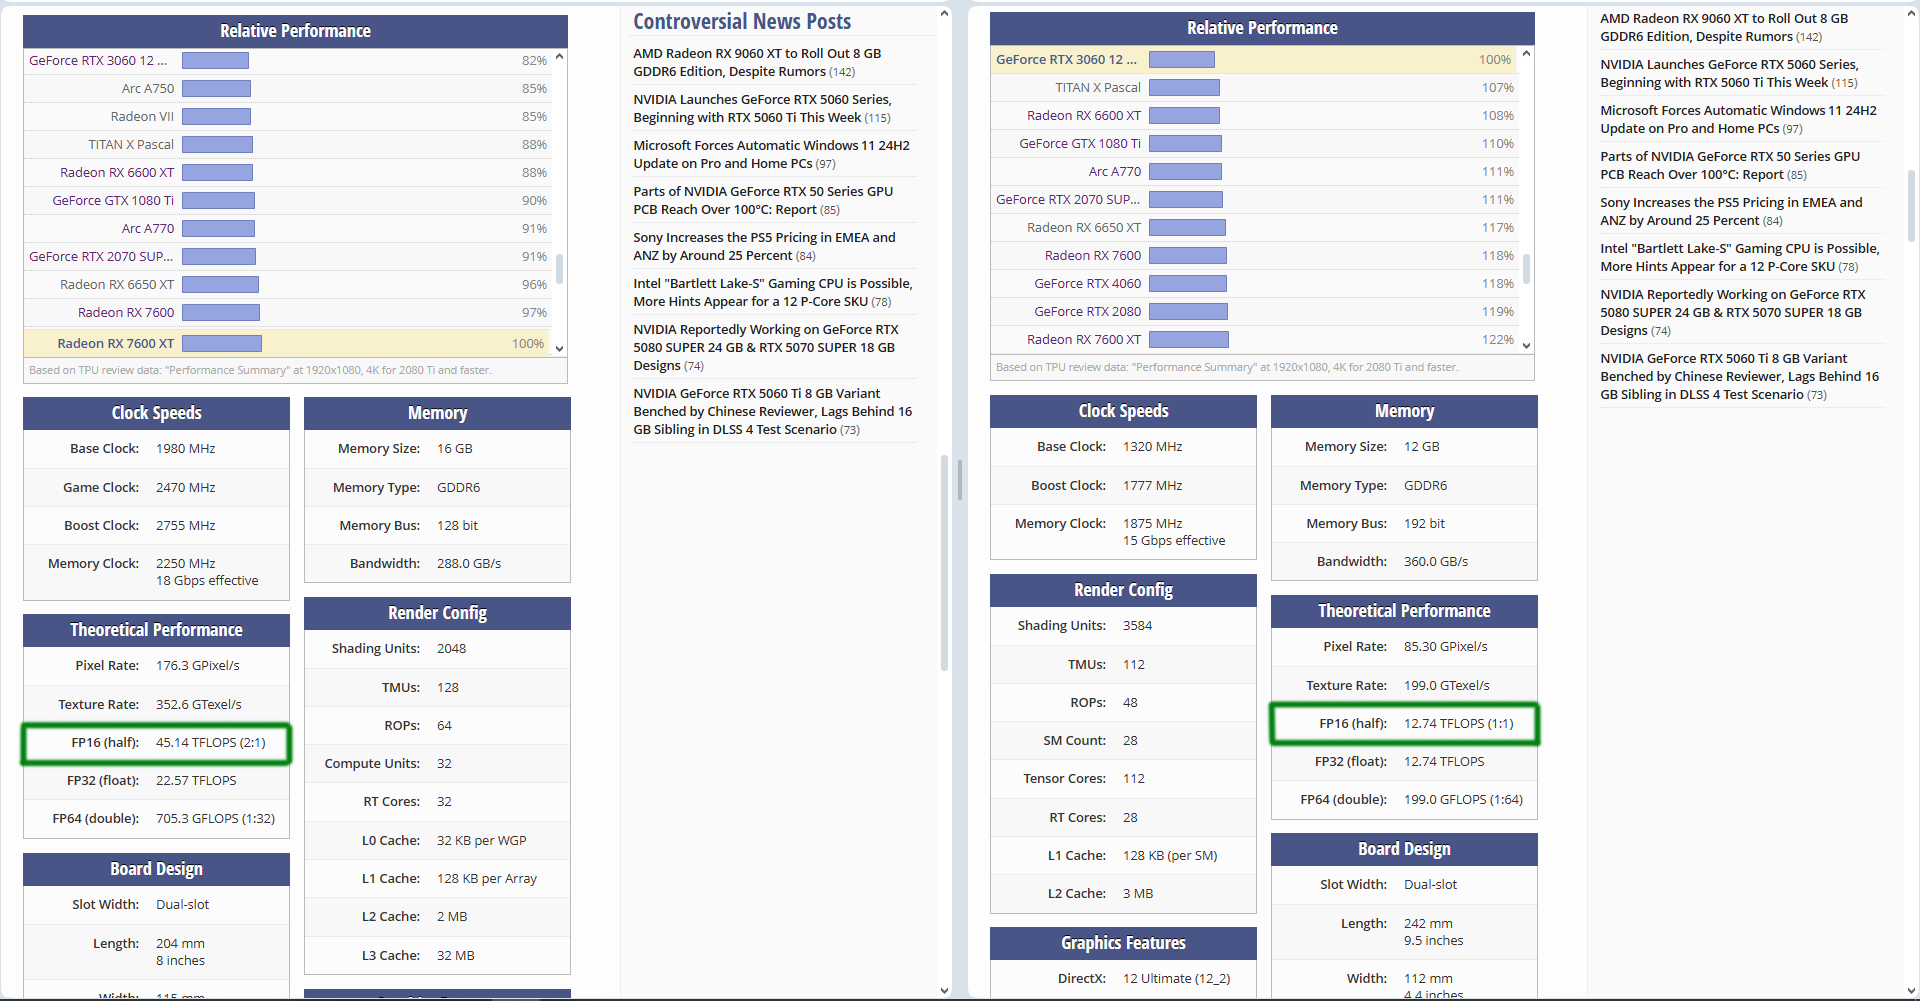Open GeForce GTX 1080 Ti in right window's list

[x=1080, y=143]
